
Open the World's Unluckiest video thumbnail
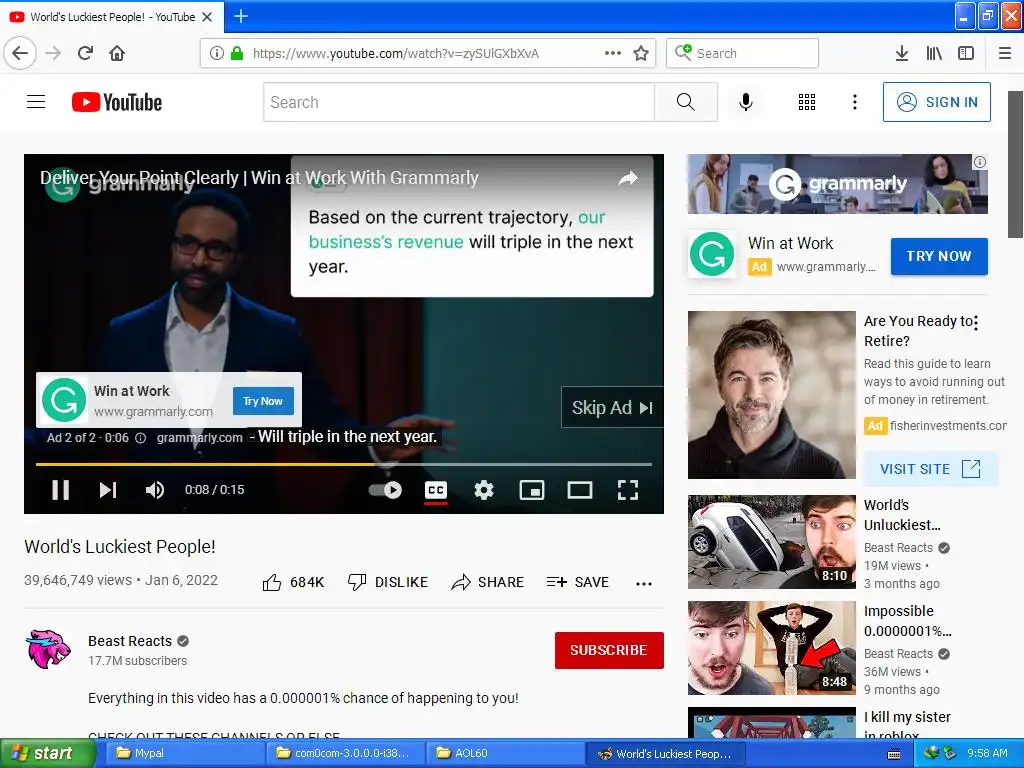tap(771, 541)
